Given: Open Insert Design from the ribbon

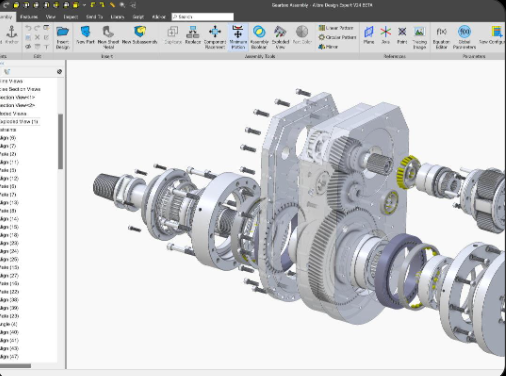Looking at the screenshot, I should point(62,37).
